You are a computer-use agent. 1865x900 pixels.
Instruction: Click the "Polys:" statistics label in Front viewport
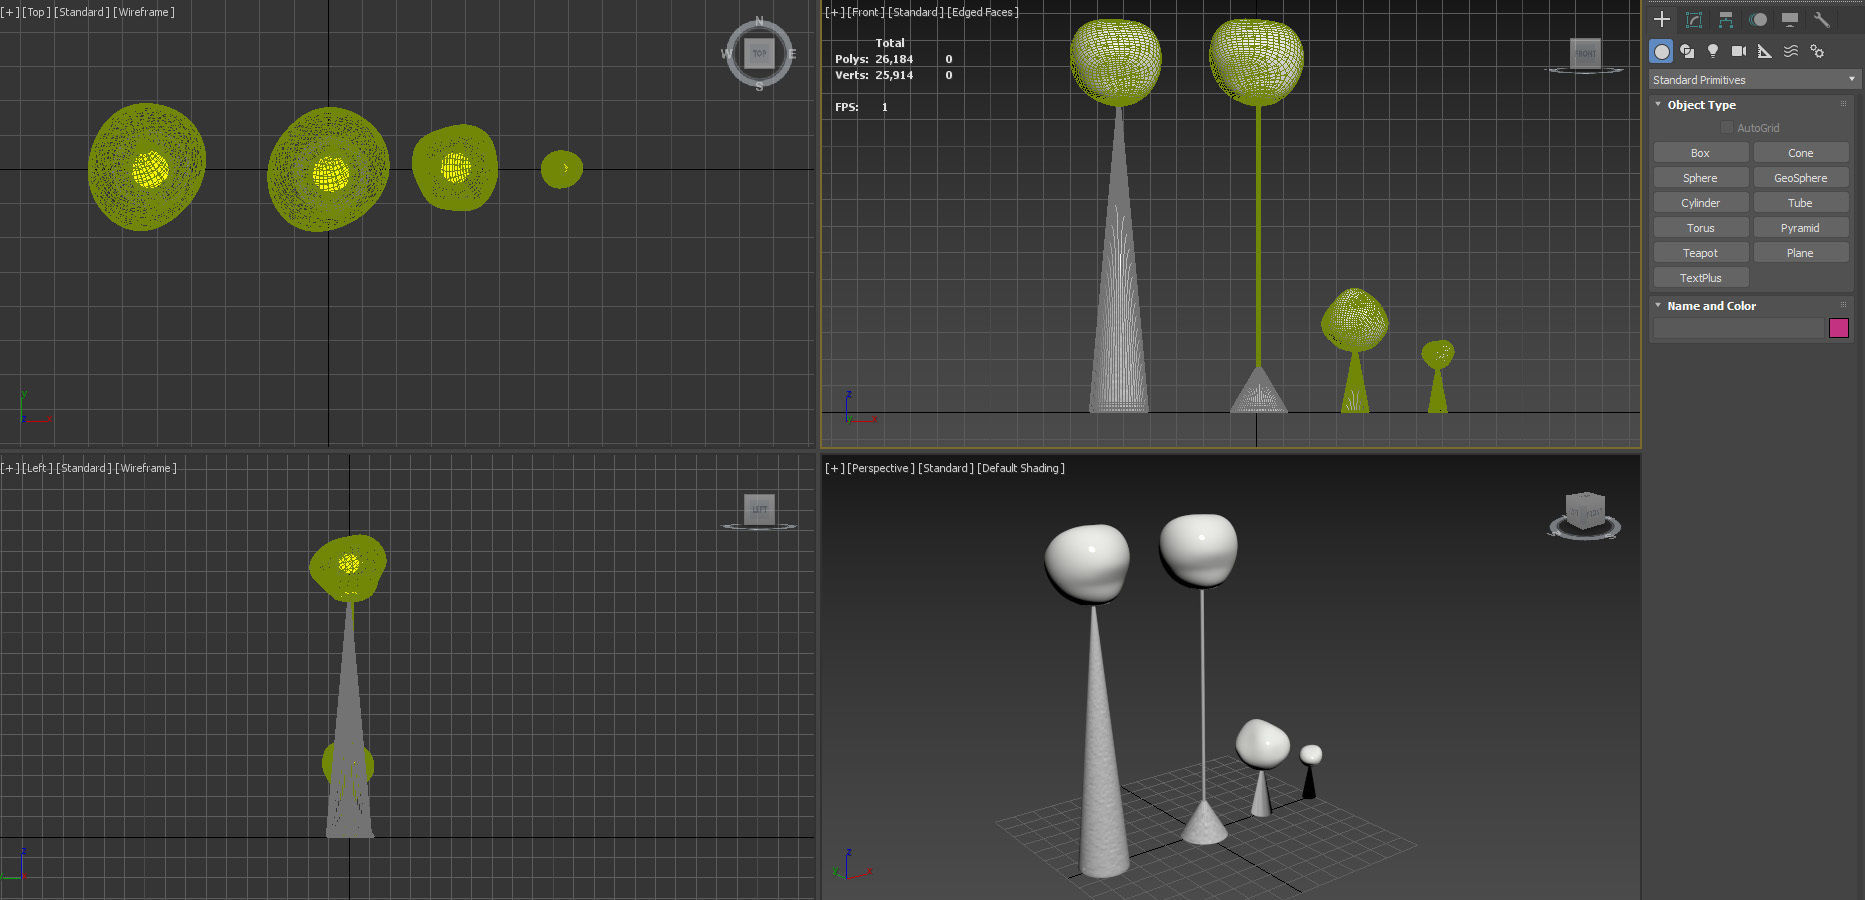coord(852,59)
